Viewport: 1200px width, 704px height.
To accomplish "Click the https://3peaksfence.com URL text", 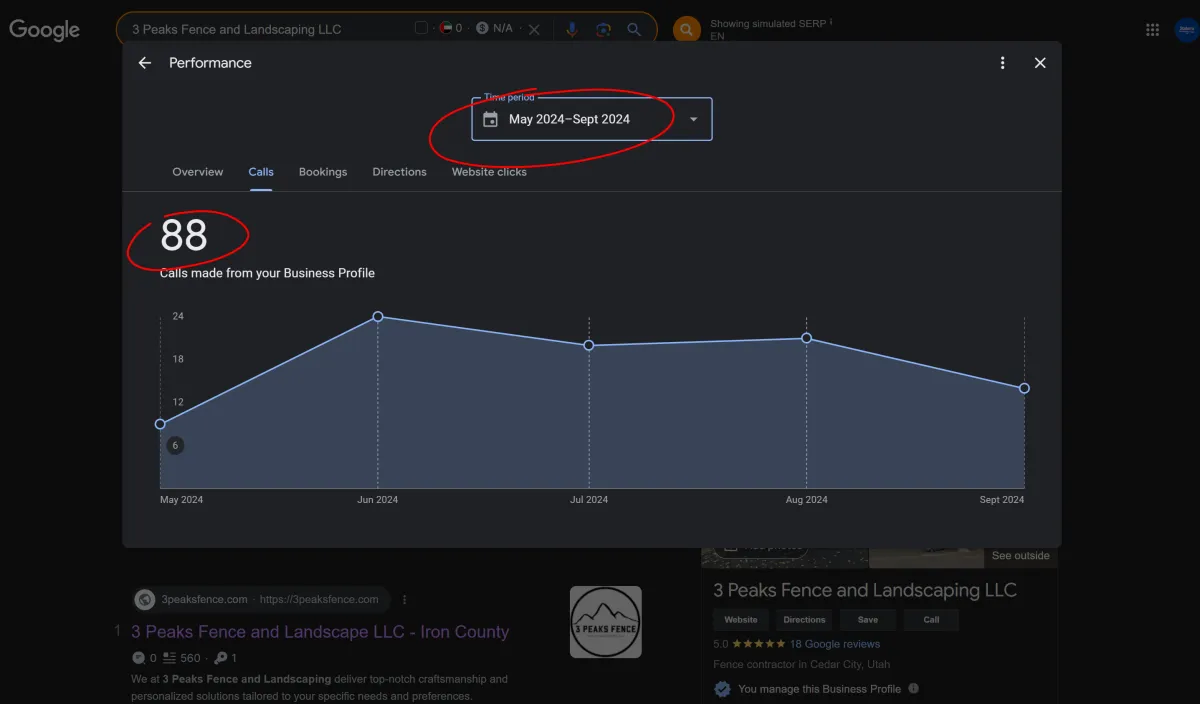I will (319, 600).
